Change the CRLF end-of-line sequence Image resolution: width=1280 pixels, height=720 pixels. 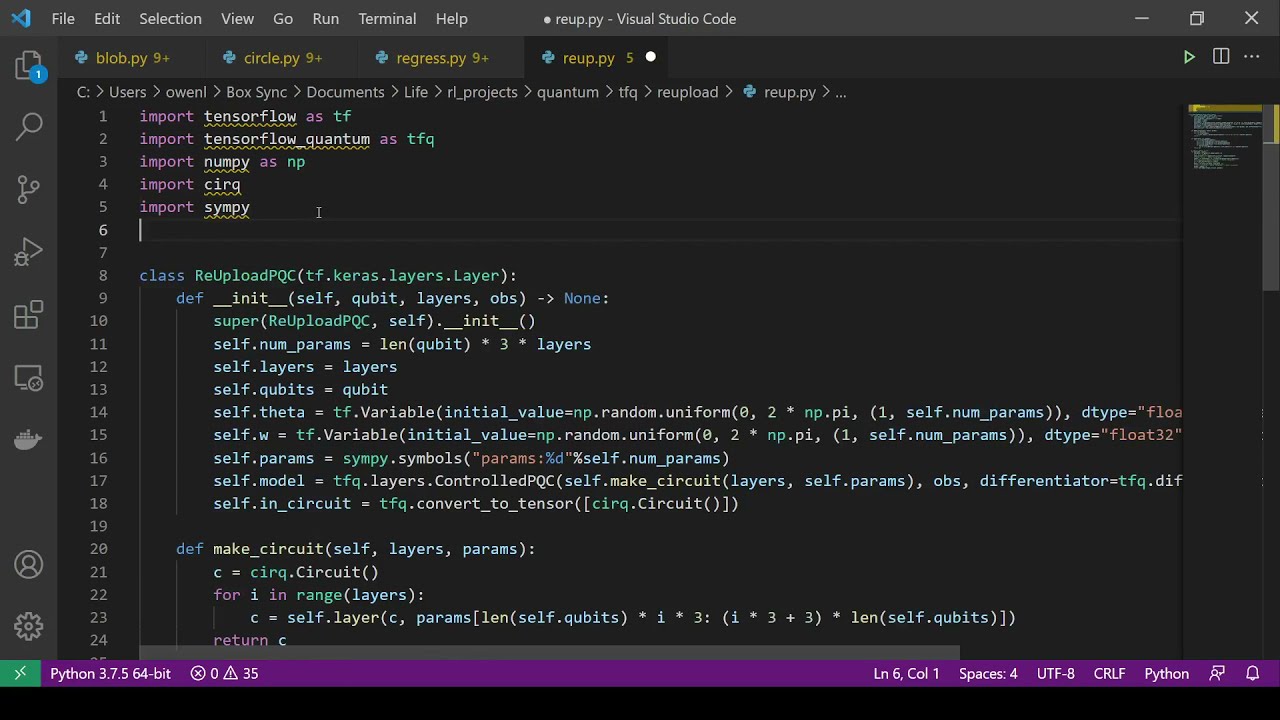pos(1110,674)
